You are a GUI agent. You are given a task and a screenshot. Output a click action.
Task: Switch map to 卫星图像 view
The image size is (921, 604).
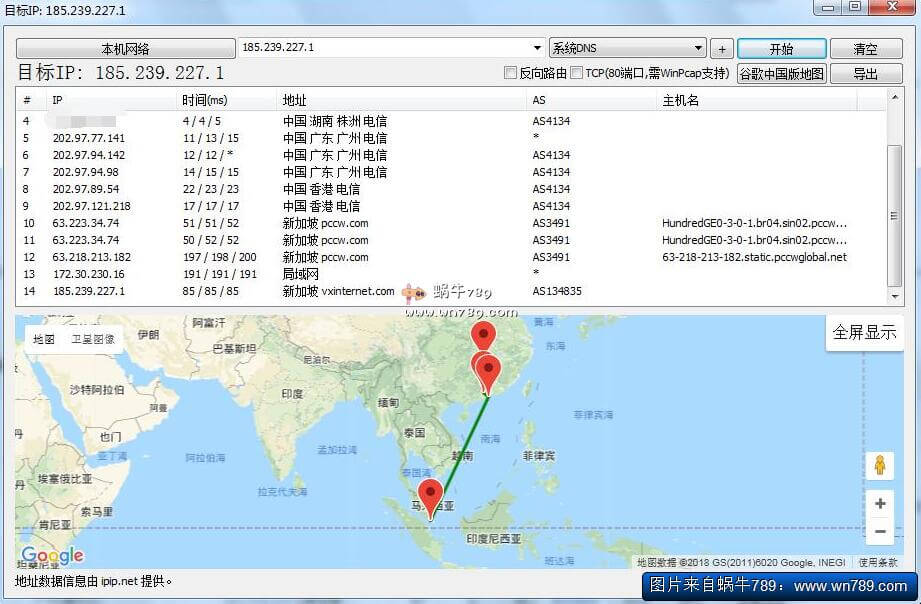(x=92, y=339)
